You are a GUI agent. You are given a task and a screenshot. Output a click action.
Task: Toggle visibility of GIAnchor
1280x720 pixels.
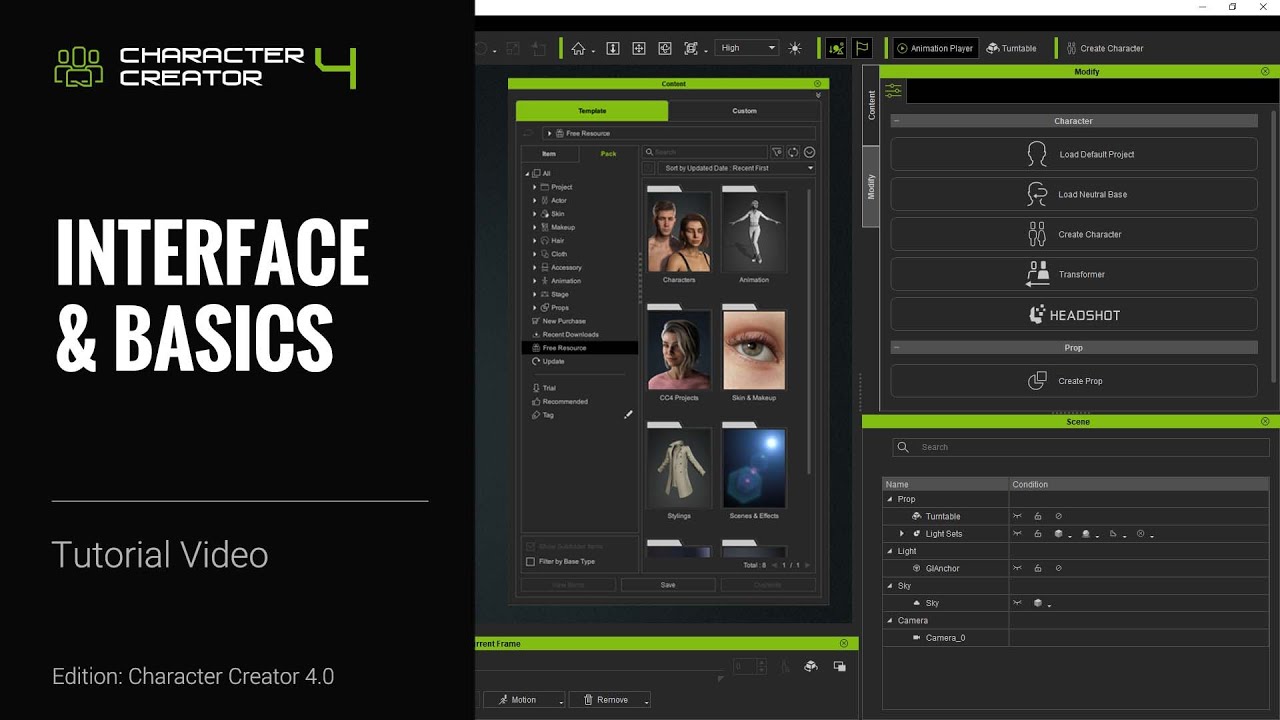point(1018,568)
